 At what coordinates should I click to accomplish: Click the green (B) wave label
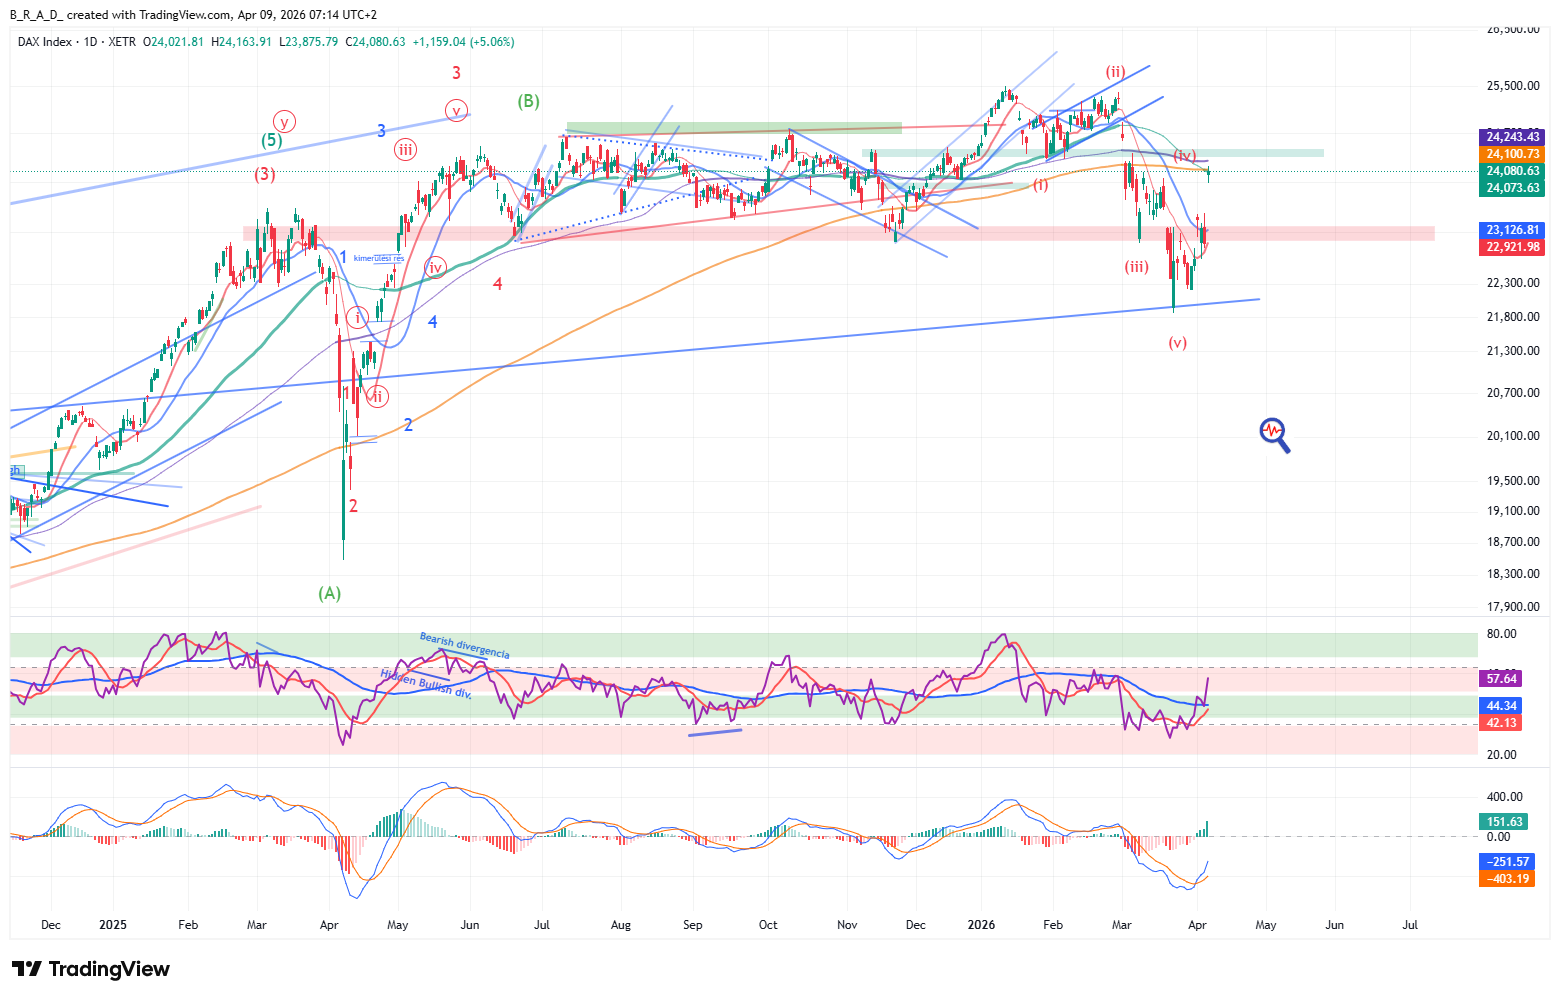point(528,101)
